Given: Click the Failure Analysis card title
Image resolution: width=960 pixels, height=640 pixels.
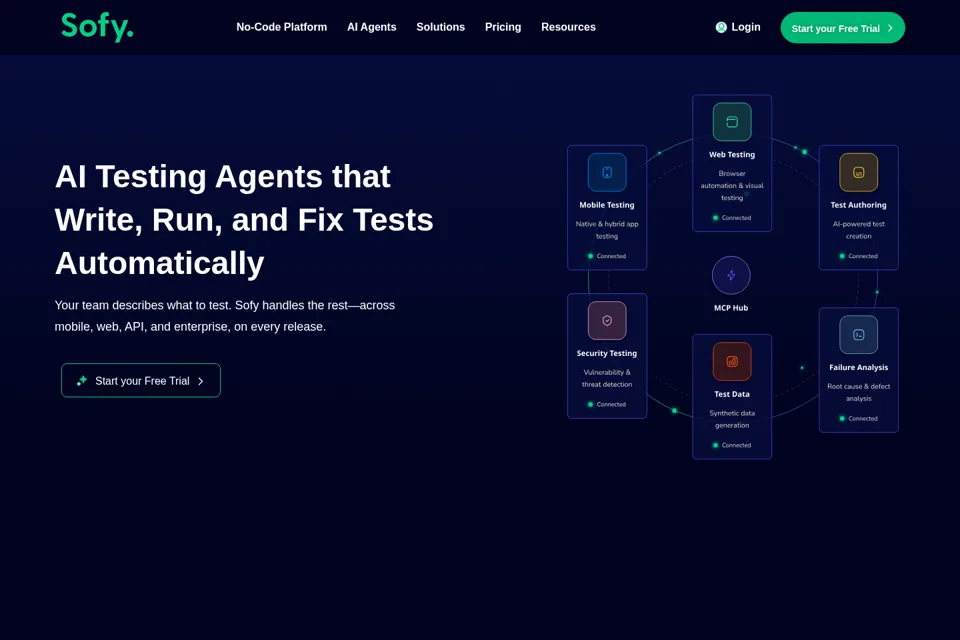Looking at the screenshot, I should coord(858,367).
